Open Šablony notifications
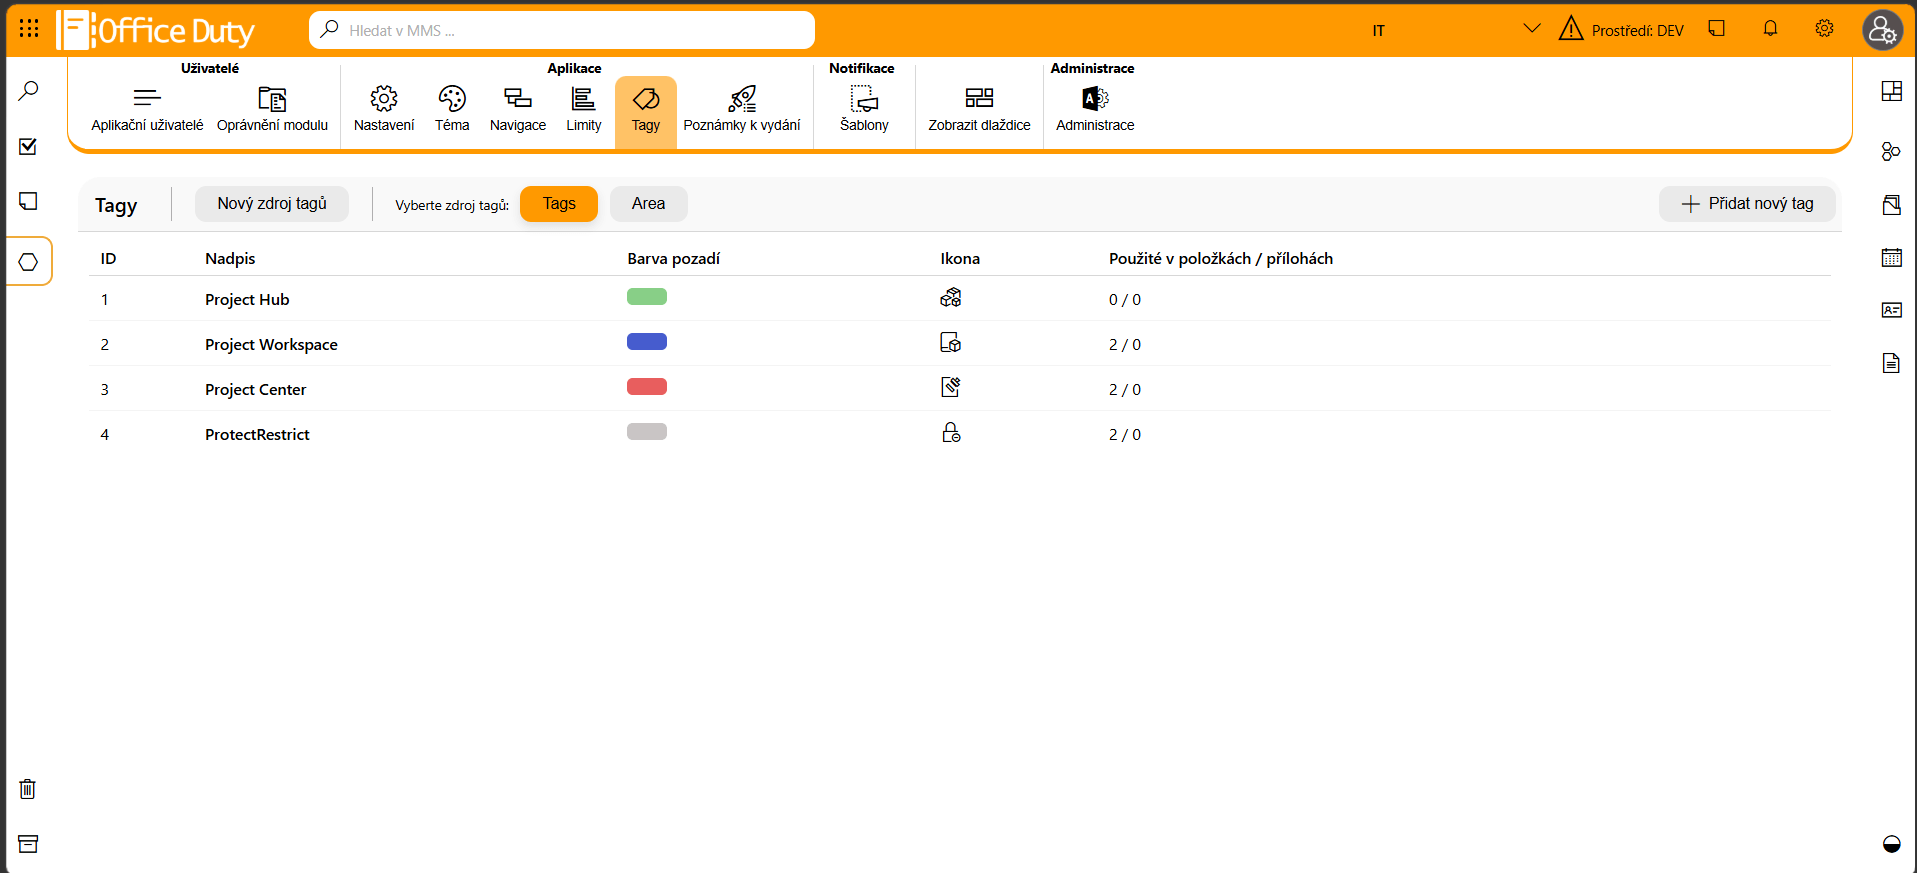Image resolution: width=1917 pixels, height=873 pixels. (864, 109)
